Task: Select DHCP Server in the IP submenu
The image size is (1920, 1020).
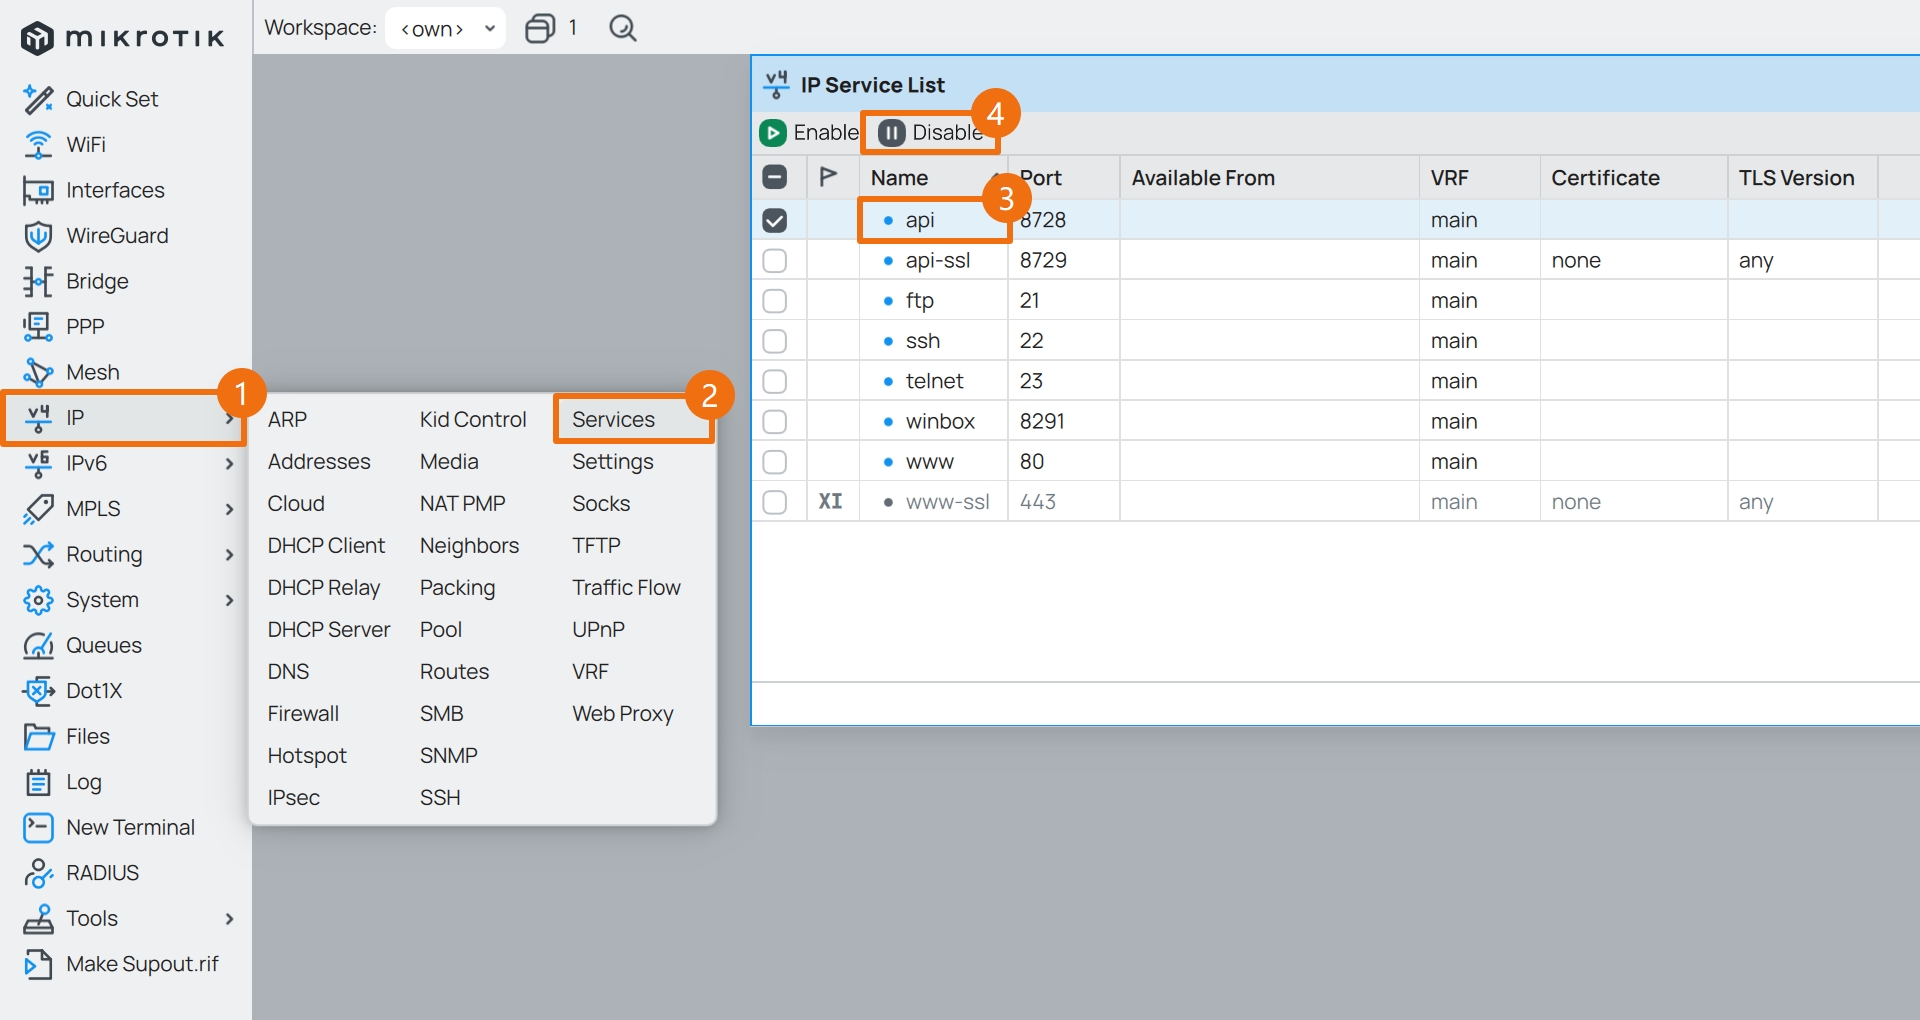Action: pos(329,630)
